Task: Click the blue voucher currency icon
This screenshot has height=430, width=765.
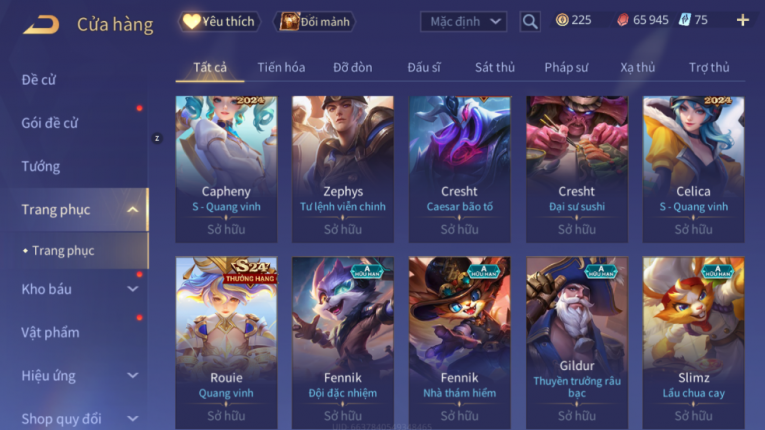Action: point(684,20)
